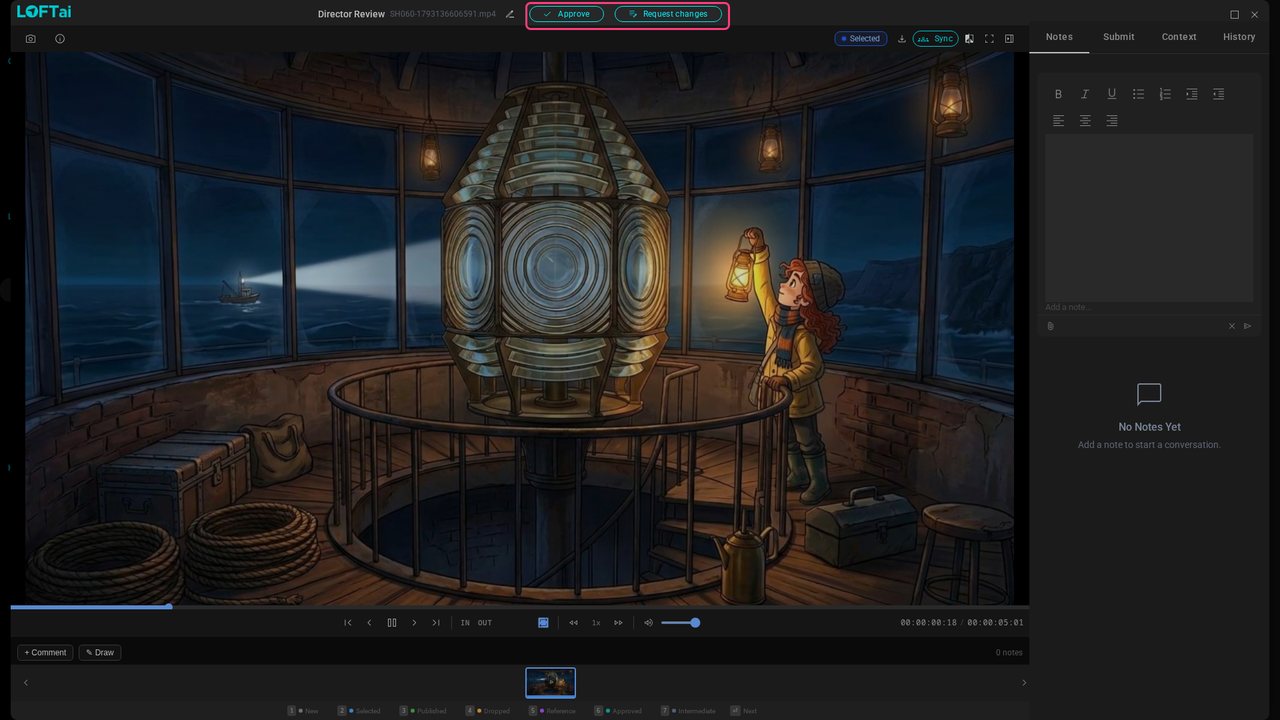Rename the clip with the pencil edit icon
Image resolution: width=1280 pixels, height=720 pixels.
pyautogui.click(x=510, y=14)
